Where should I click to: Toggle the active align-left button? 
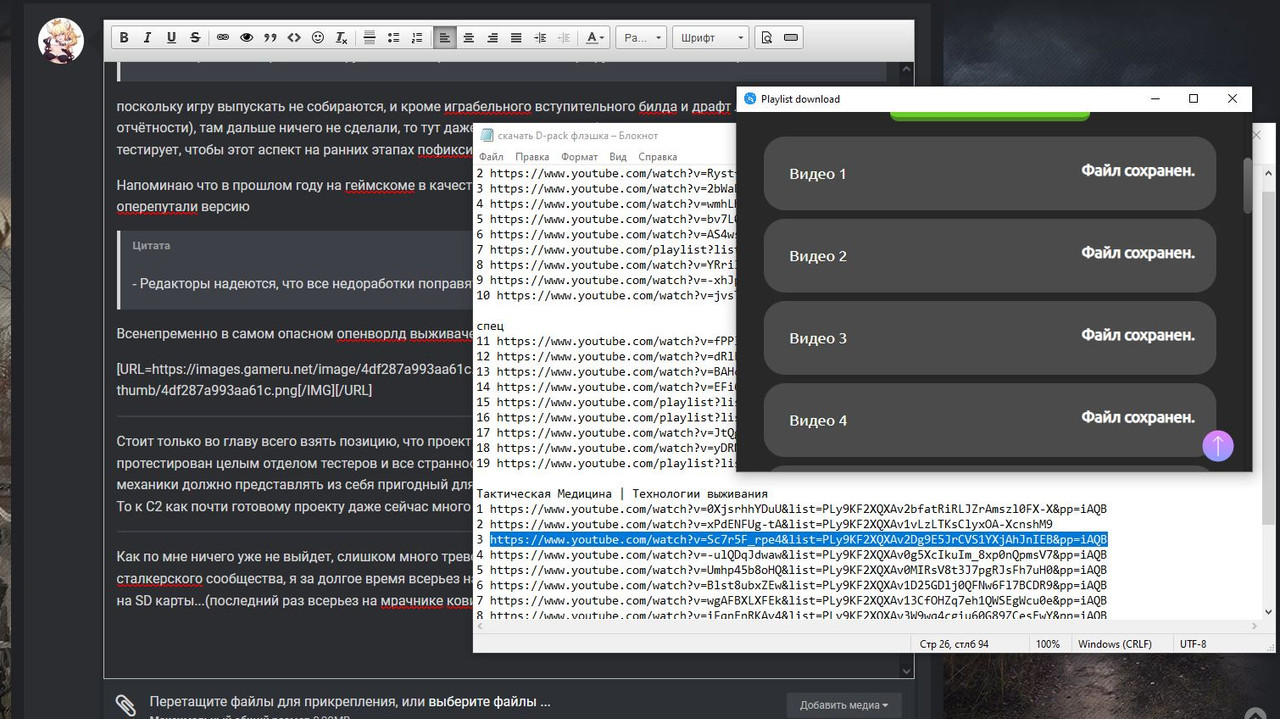[x=445, y=38]
